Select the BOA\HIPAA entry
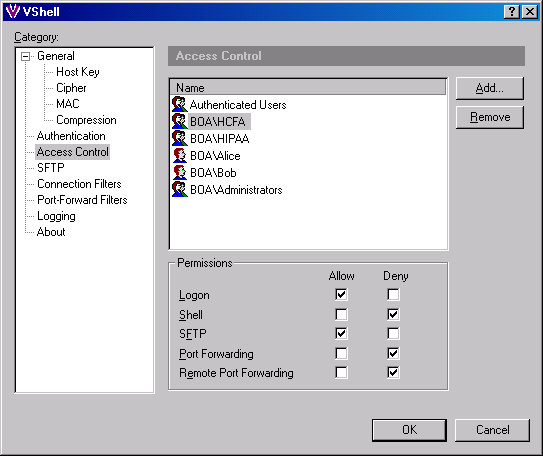 [x=219, y=138]
